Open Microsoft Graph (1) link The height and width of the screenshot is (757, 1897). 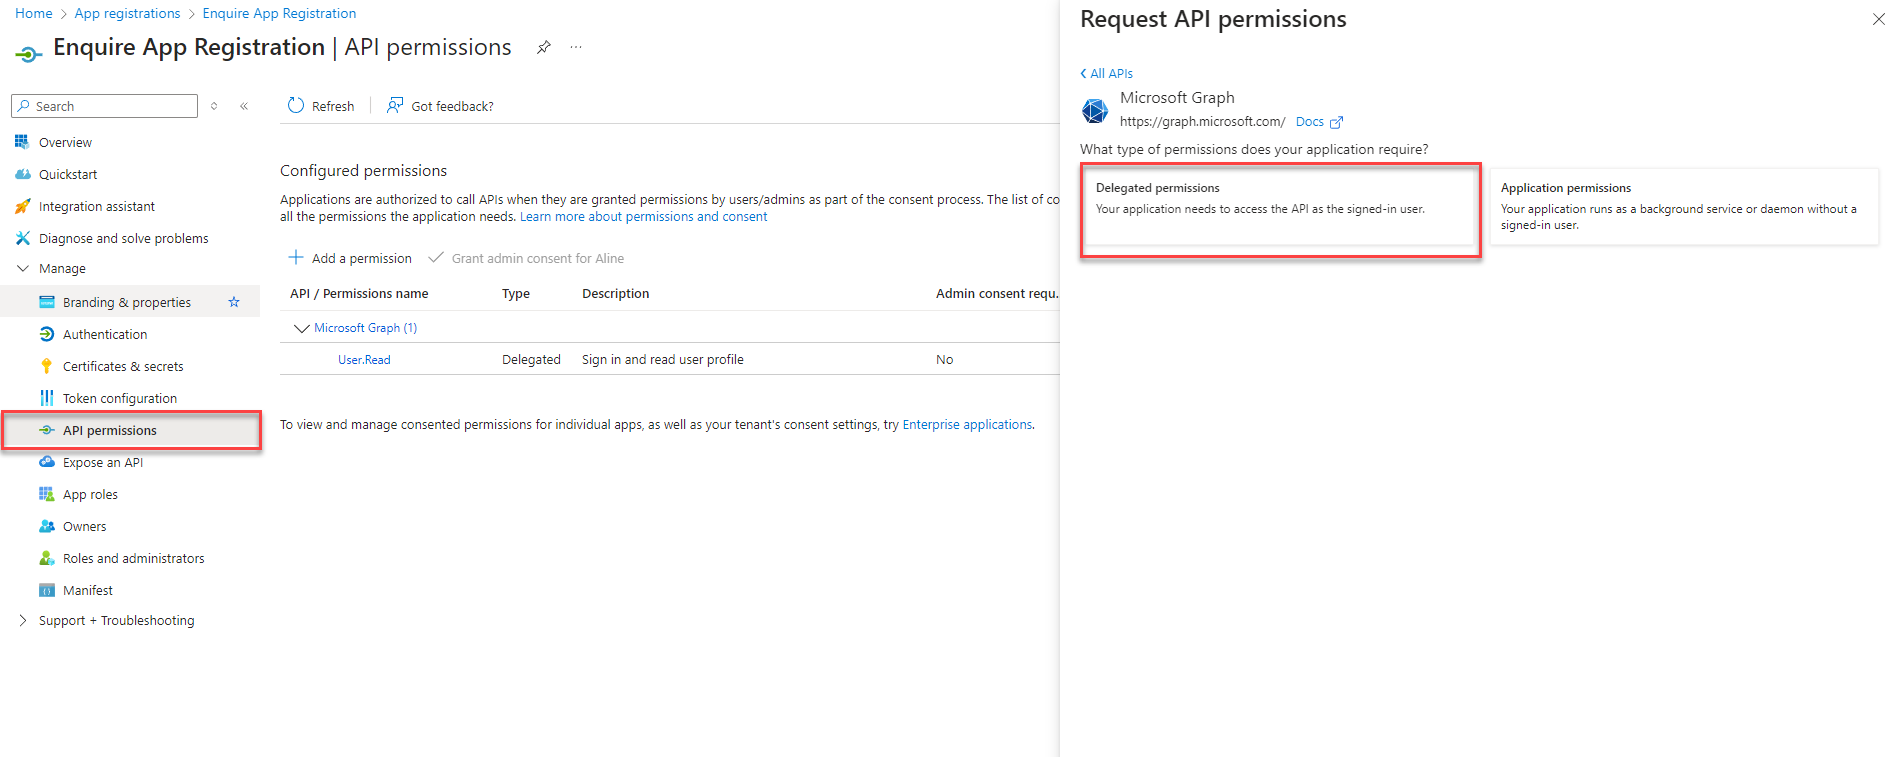tap(365, 328)
